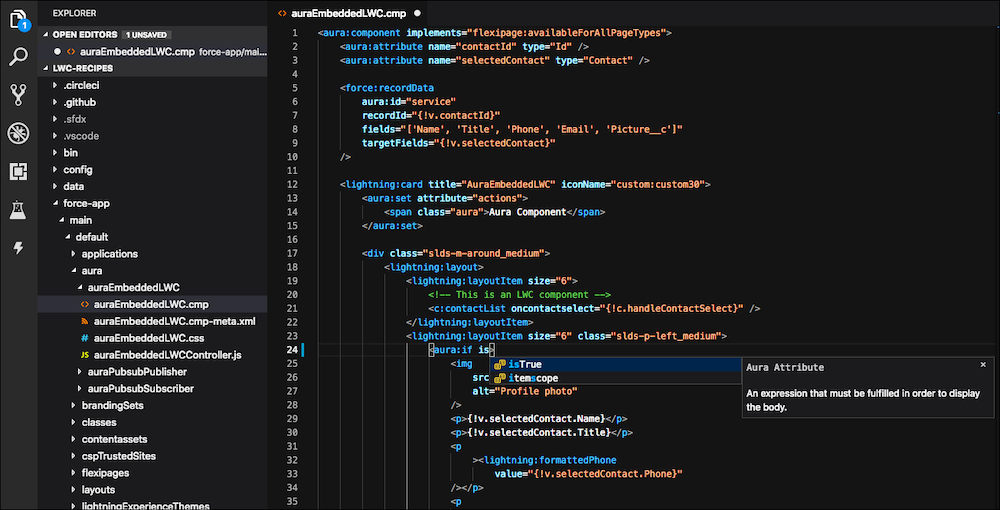The width and height of the screenshot is (1000, 510).
Task: Click the 1 UNSAVED badge
Action: 147,34
